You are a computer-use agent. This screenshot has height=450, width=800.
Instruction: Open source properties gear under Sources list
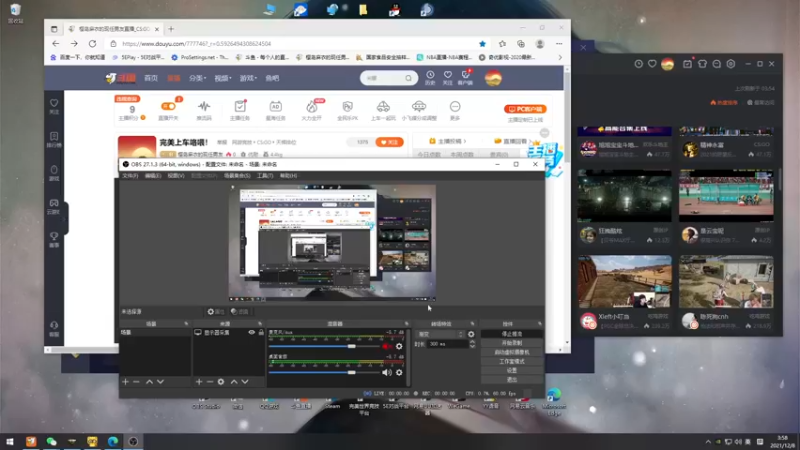point(221,382)
